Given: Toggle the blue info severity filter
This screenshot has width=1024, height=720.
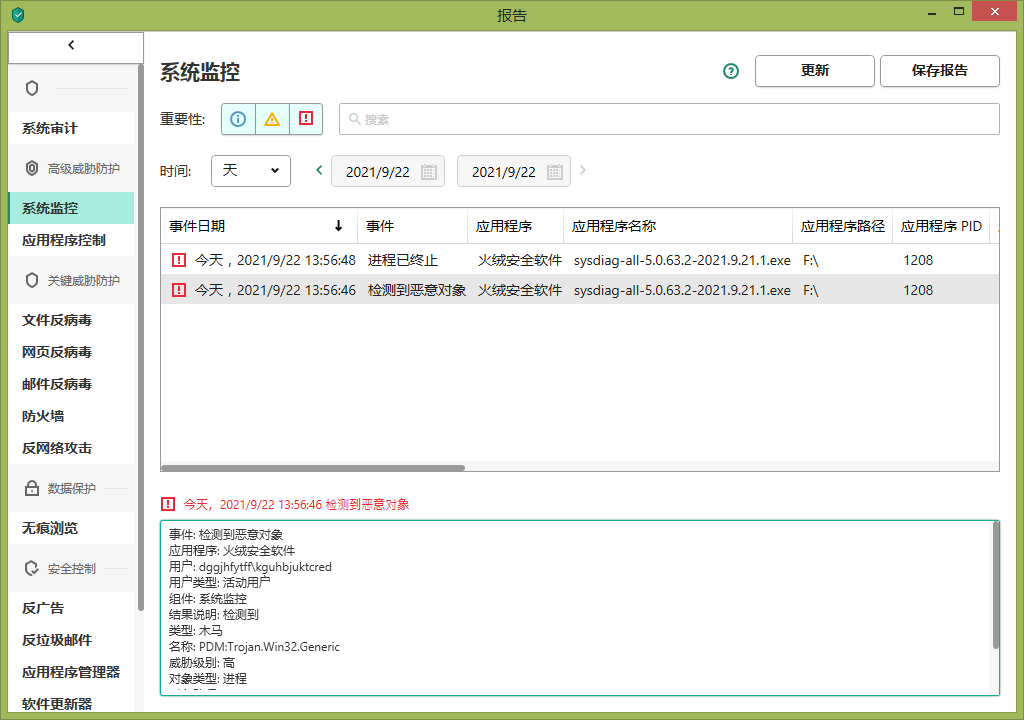Looking at the screenshot, I should [x=237, y=119].
